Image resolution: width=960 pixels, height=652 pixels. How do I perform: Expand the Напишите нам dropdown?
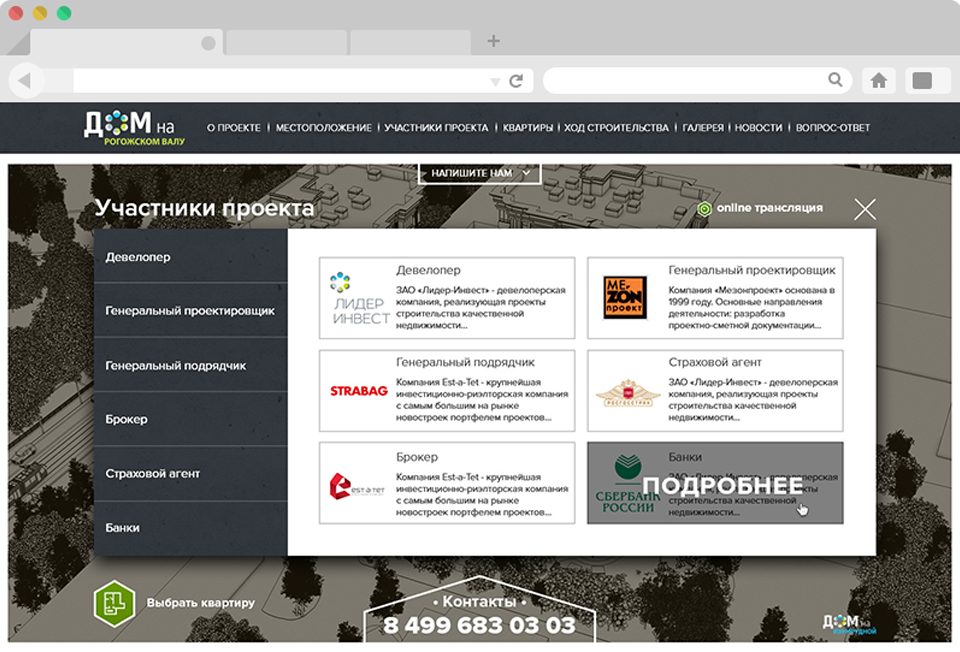480,173
